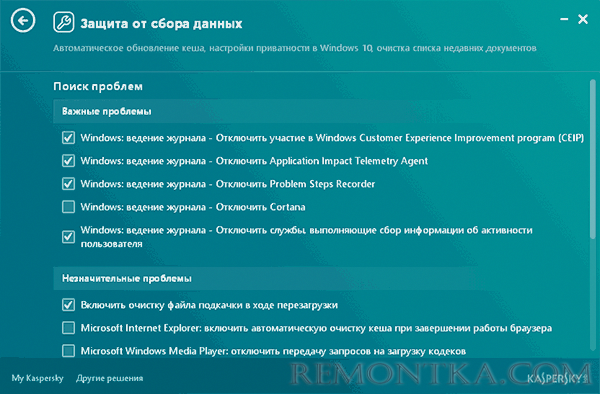Check the Internet Explorer automatic cache cleanup box
Viewport: 600px width, 394px height.
(68, 328)
